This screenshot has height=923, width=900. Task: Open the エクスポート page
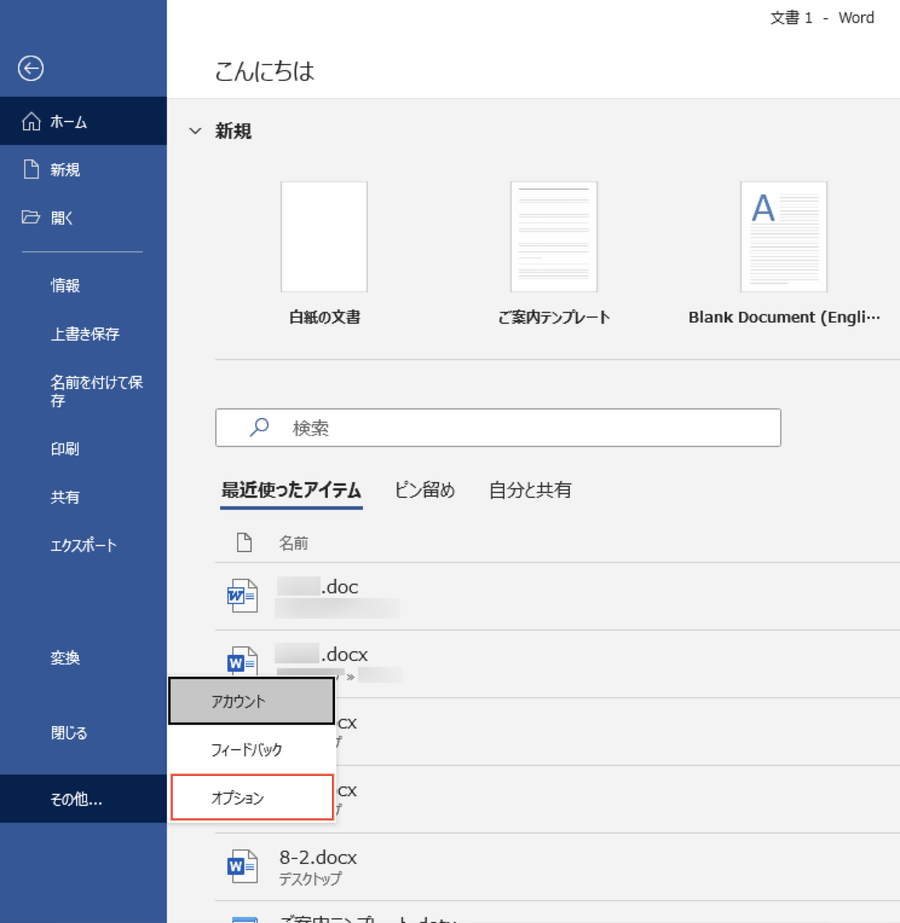tap(83, 546)
